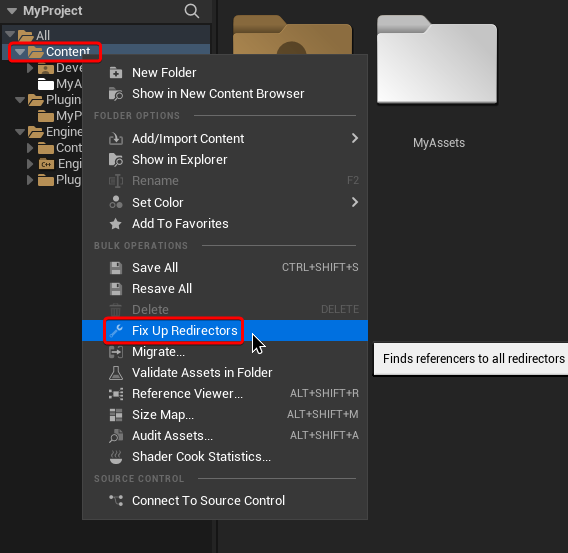Select the MyAssets folder thumbnail

coord(437,60)
